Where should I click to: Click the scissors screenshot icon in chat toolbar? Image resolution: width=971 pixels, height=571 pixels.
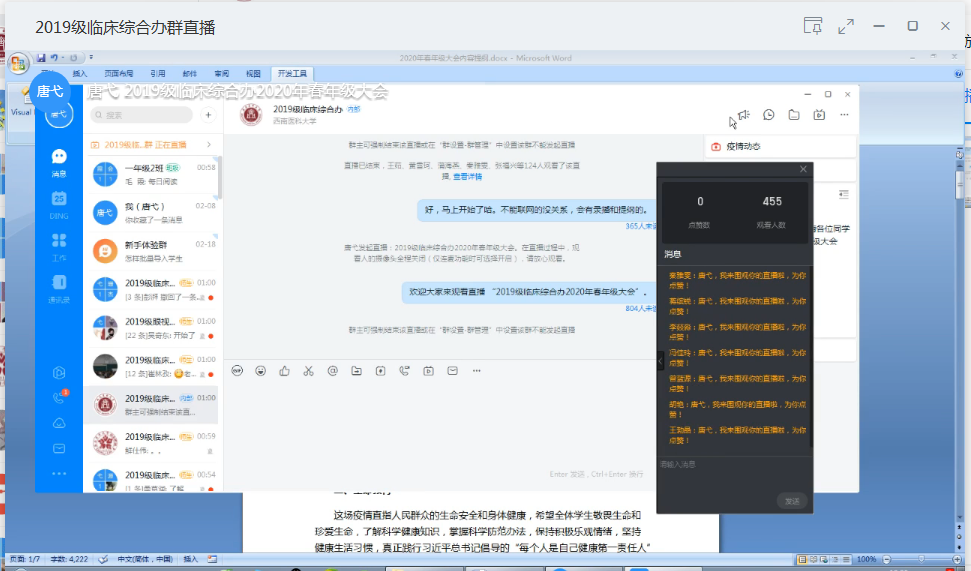pos(308,371)
